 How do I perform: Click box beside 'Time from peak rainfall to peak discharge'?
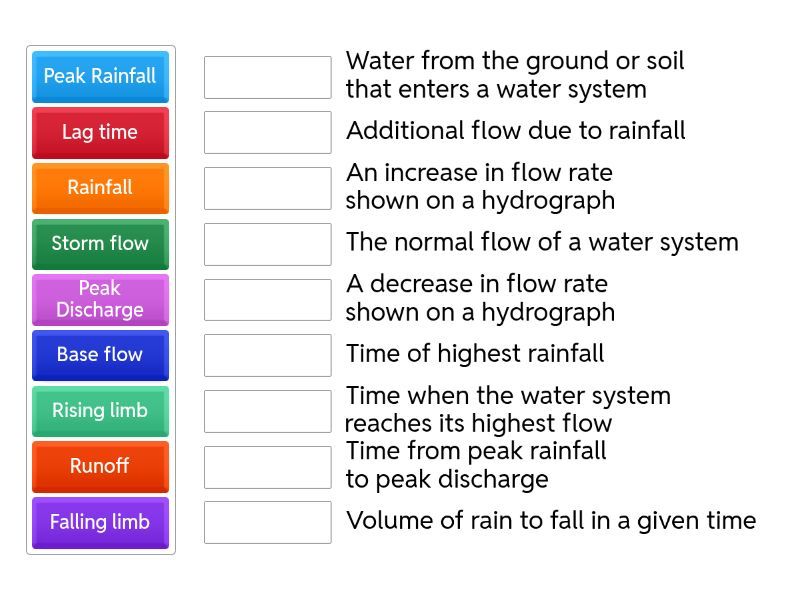[x=267, y=466]
